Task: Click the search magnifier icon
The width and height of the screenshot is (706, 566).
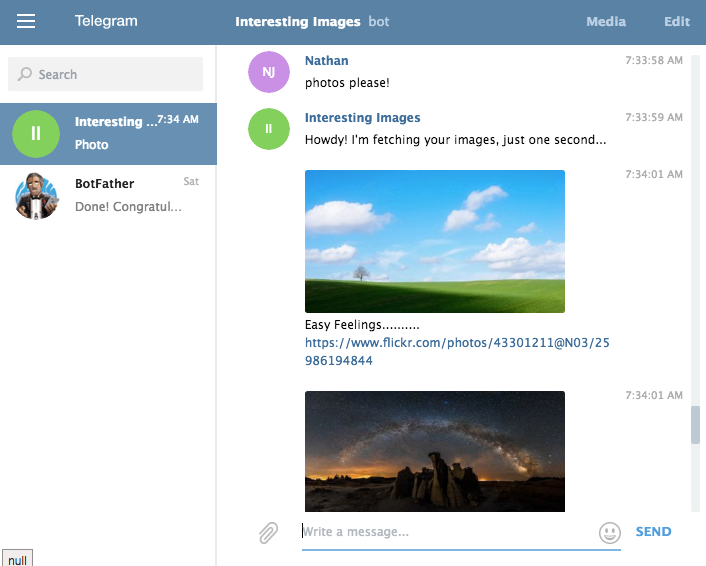Action: (x=25, y=74)
